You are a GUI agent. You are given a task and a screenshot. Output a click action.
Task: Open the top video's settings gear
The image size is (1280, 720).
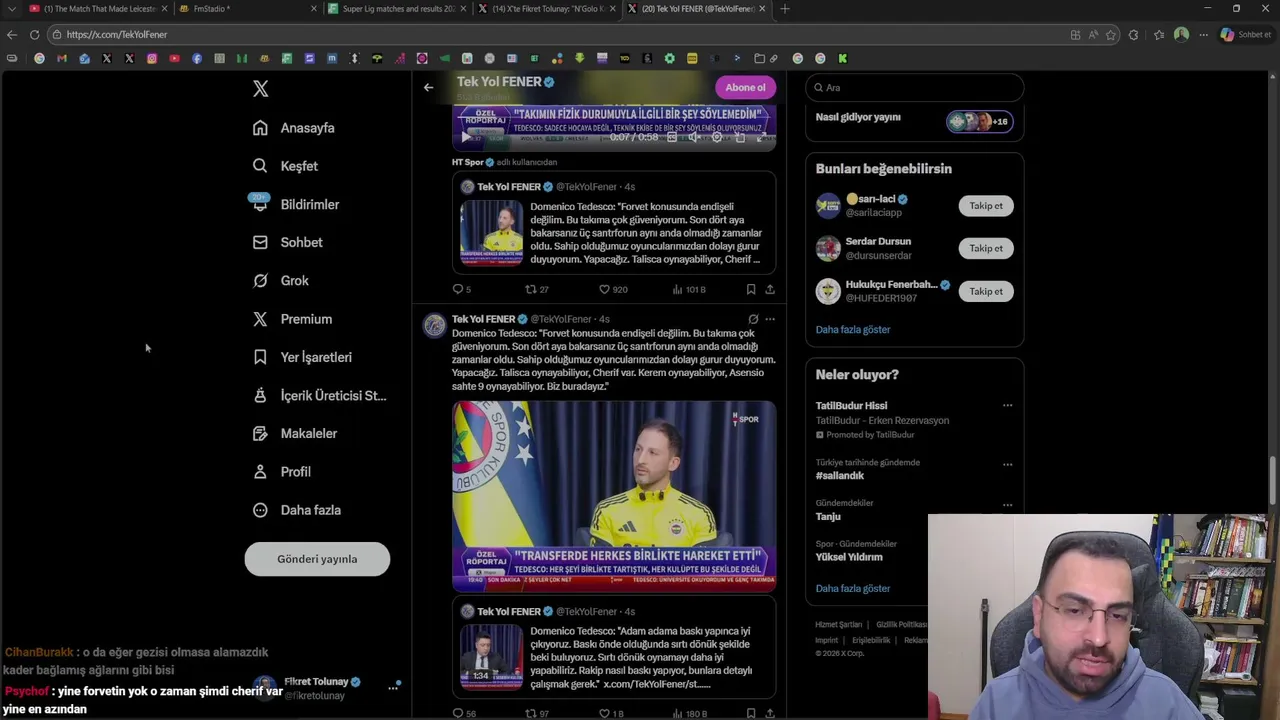(716, 138)
